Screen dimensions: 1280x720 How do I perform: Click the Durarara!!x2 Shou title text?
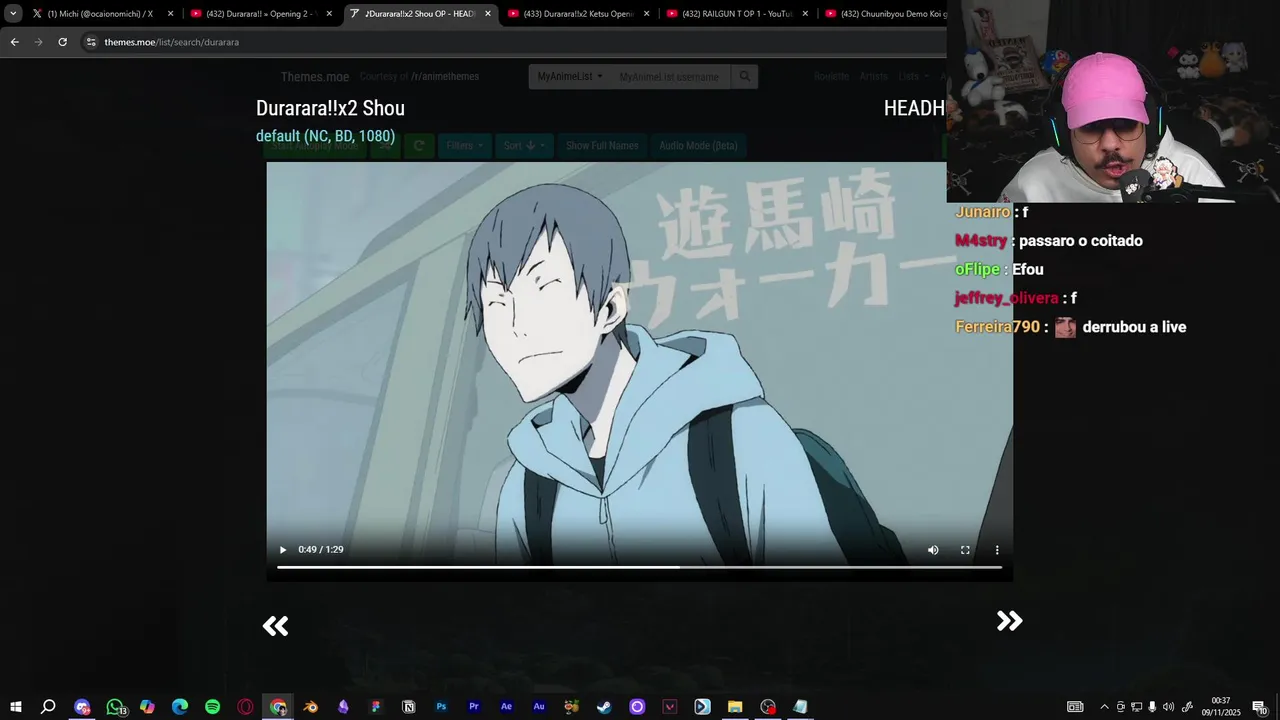point(330,108)
